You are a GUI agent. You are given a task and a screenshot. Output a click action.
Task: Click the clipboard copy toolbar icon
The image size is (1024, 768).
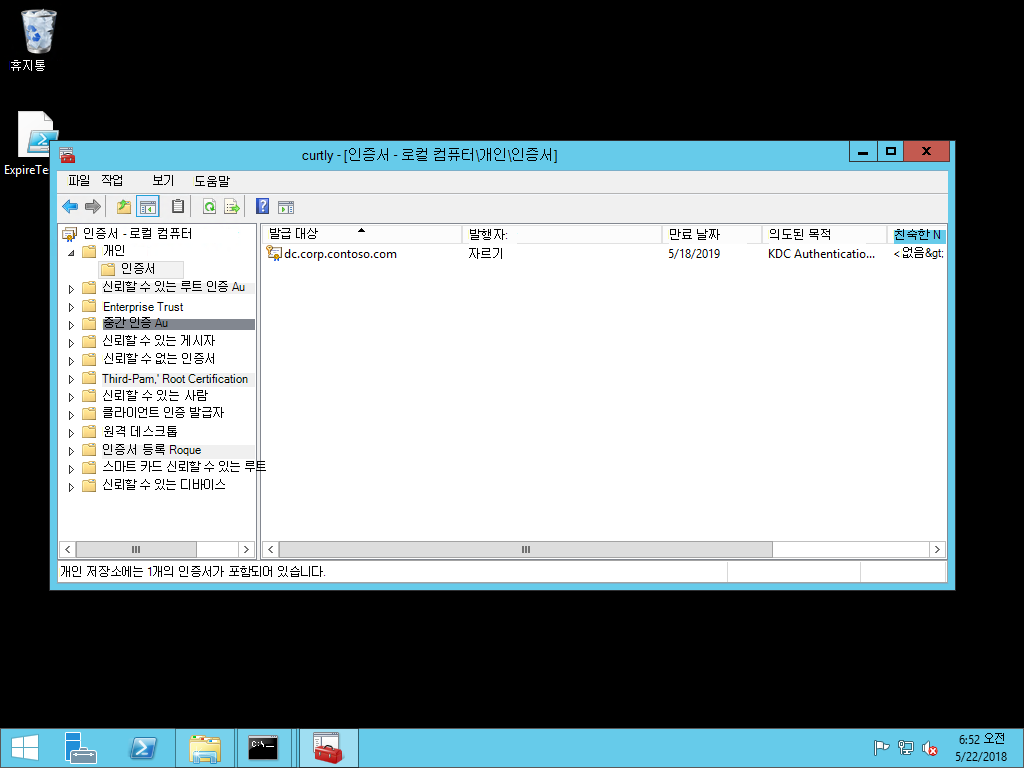pyautogui.click(x=178, y=206)
